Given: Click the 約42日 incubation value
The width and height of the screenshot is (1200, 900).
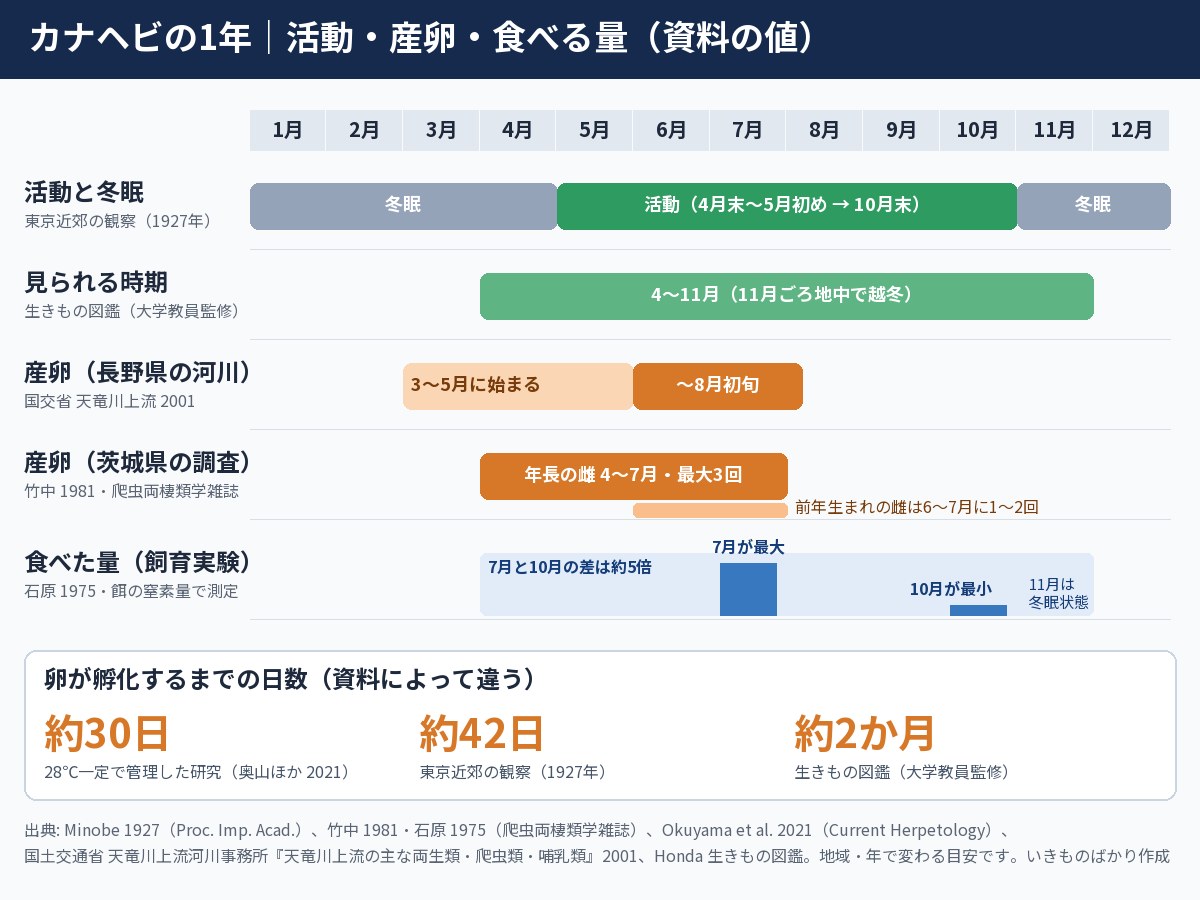Looking at the screenshot, I should 481,733.
